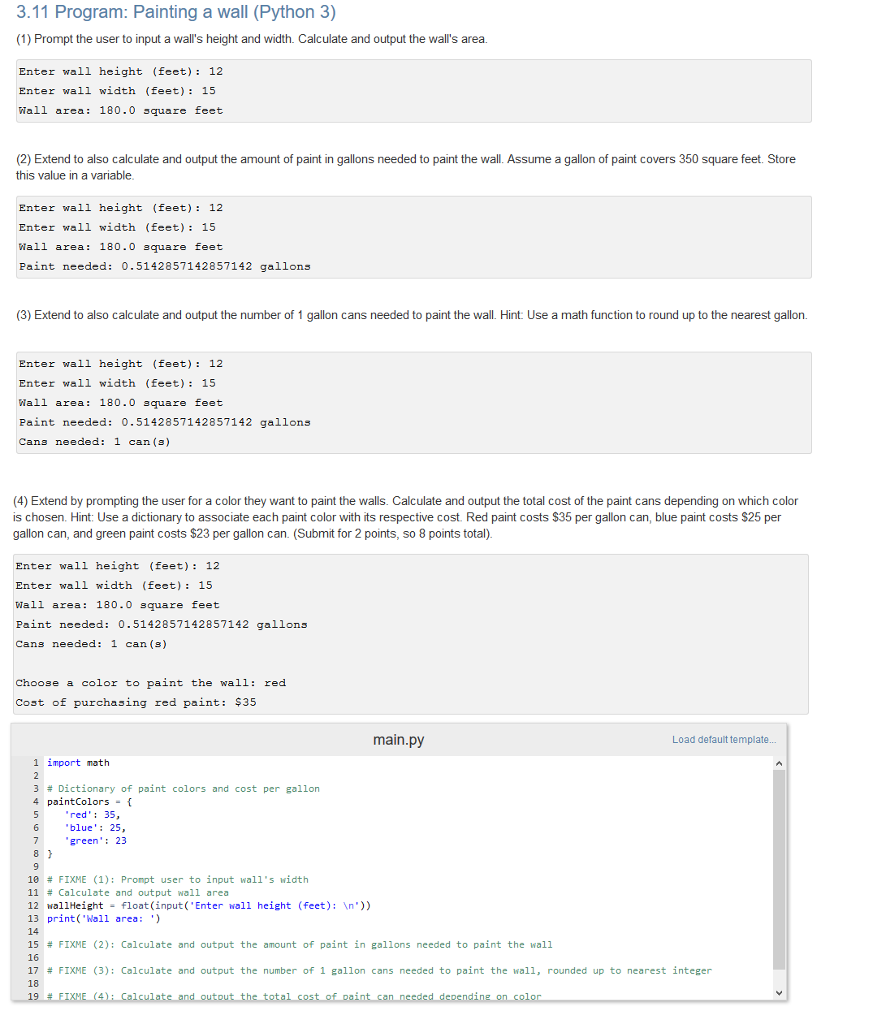Click the up arrow on the editor scrollbar
The width and height of the screenshot is (873, 1024).
(777, 761)
